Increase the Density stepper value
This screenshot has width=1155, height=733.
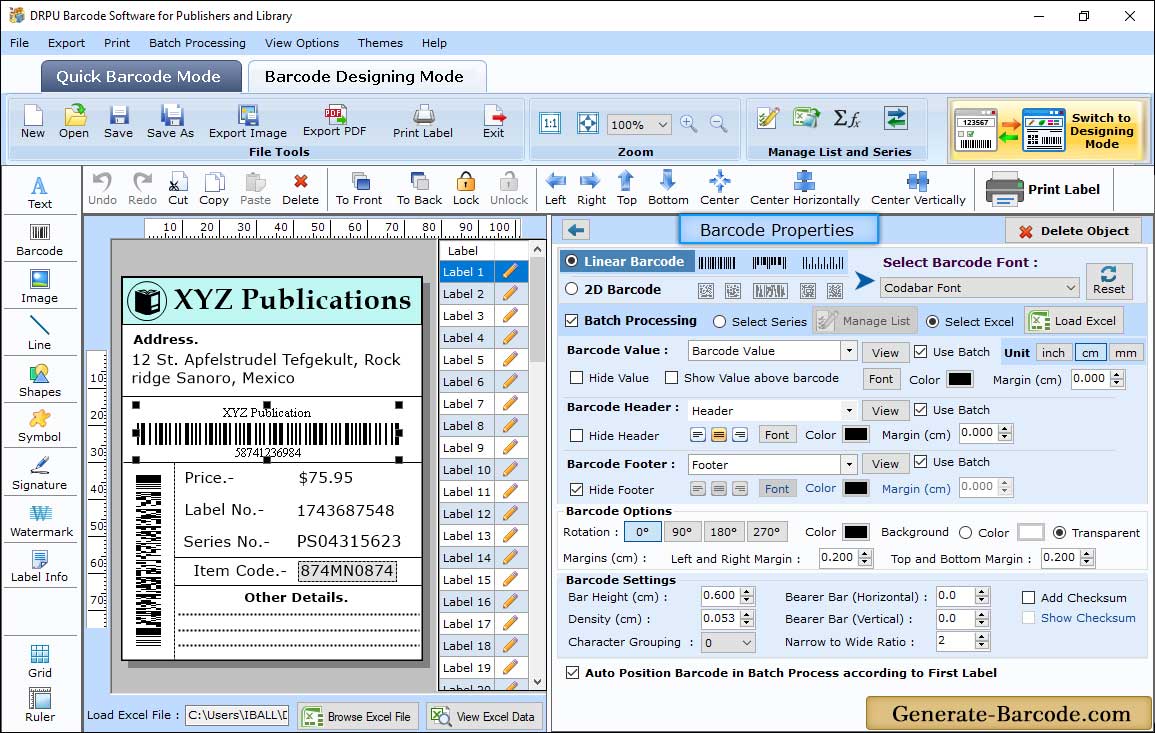tap(747, 614)
